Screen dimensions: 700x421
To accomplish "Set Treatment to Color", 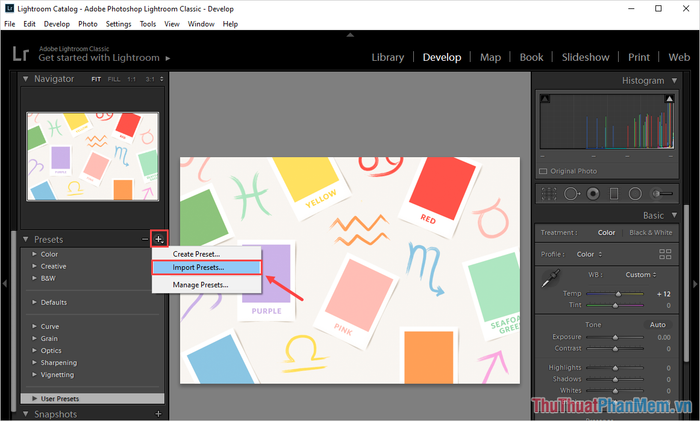I will (x=606, y=233).
